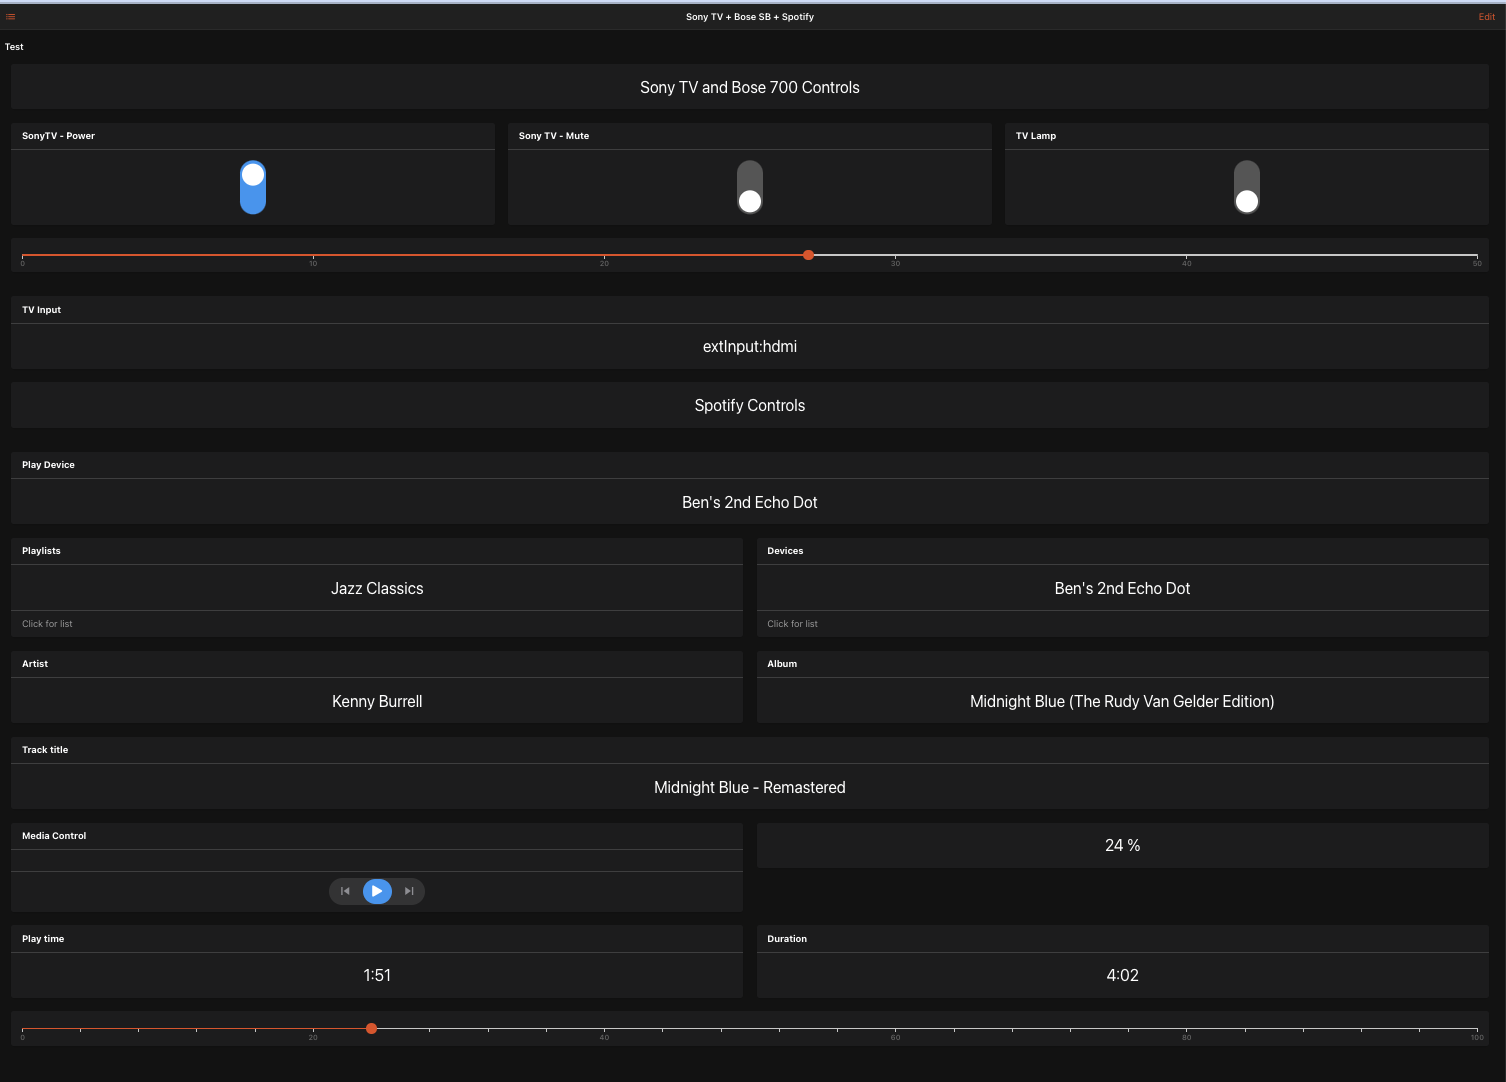Click the Kenny Burrell artist name

(377, 701)
